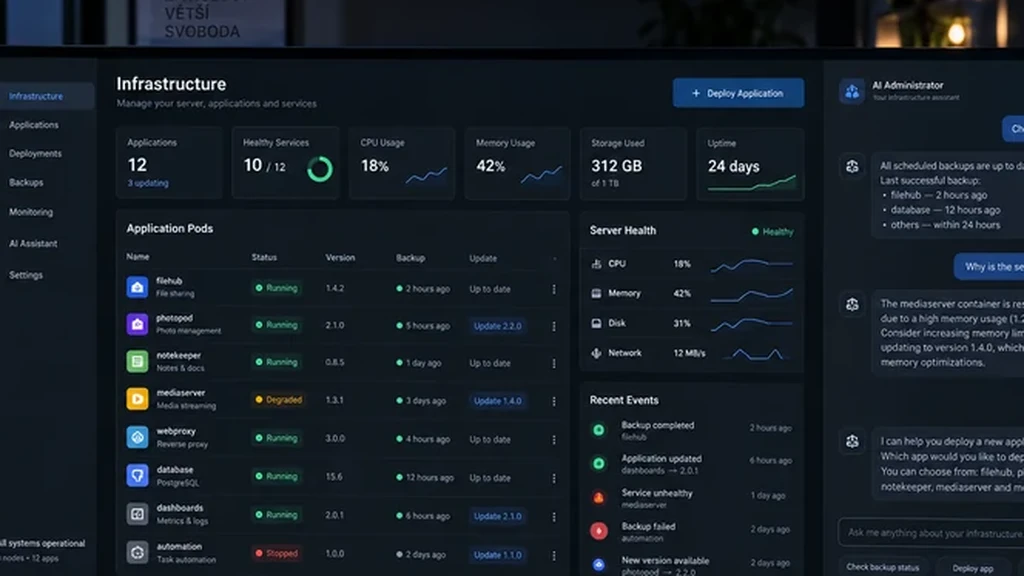Click the Uptime '24 days' card
The height and width of the screenshot is (576, 1024).
(x=750, y=163)
